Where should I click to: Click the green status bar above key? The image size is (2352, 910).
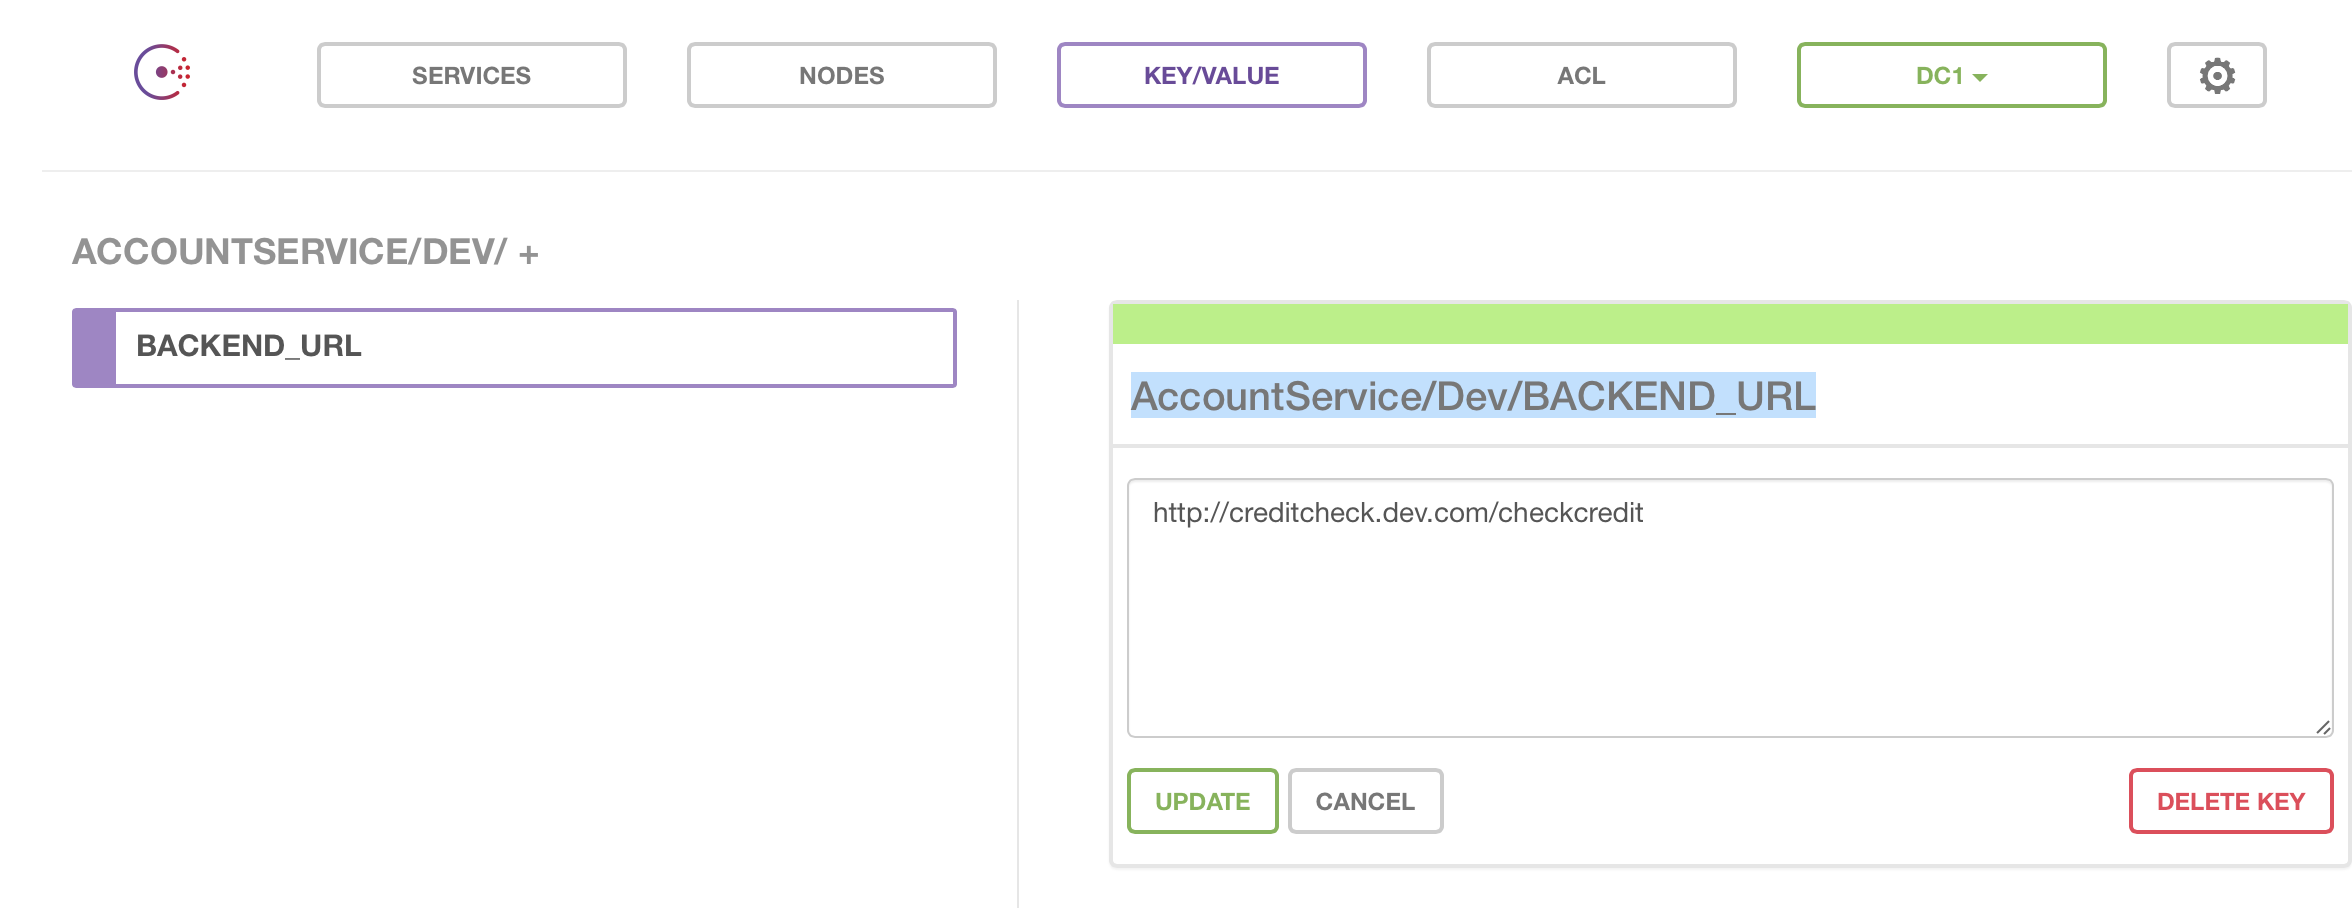(1730, 324)
